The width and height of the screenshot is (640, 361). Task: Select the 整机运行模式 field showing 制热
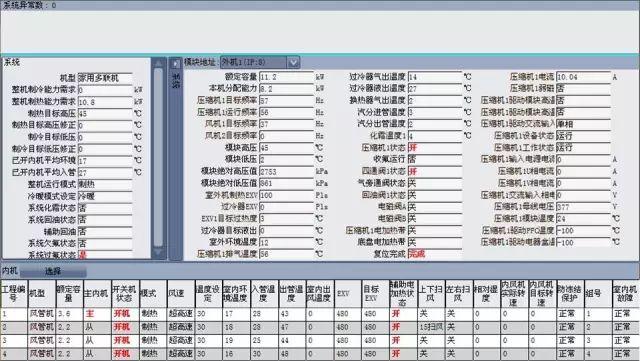click(x=105, y=184)
